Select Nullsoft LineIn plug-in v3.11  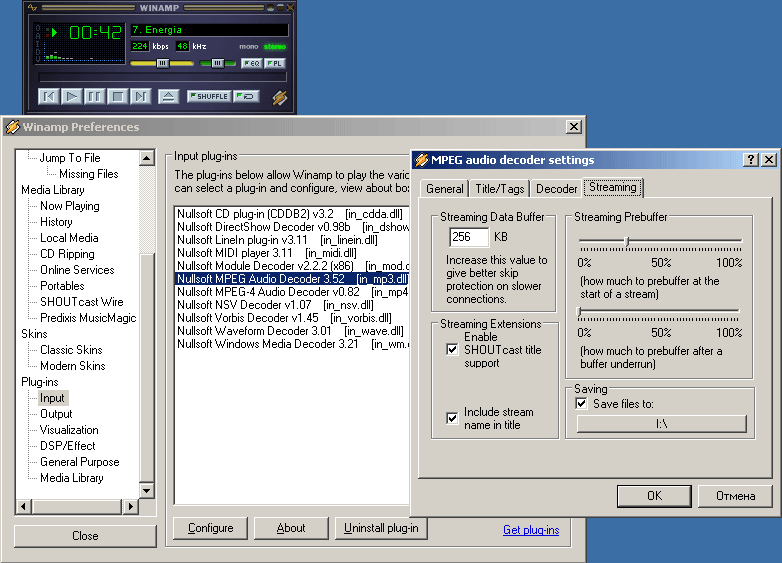pyautogui.click(x=291, y=240)
